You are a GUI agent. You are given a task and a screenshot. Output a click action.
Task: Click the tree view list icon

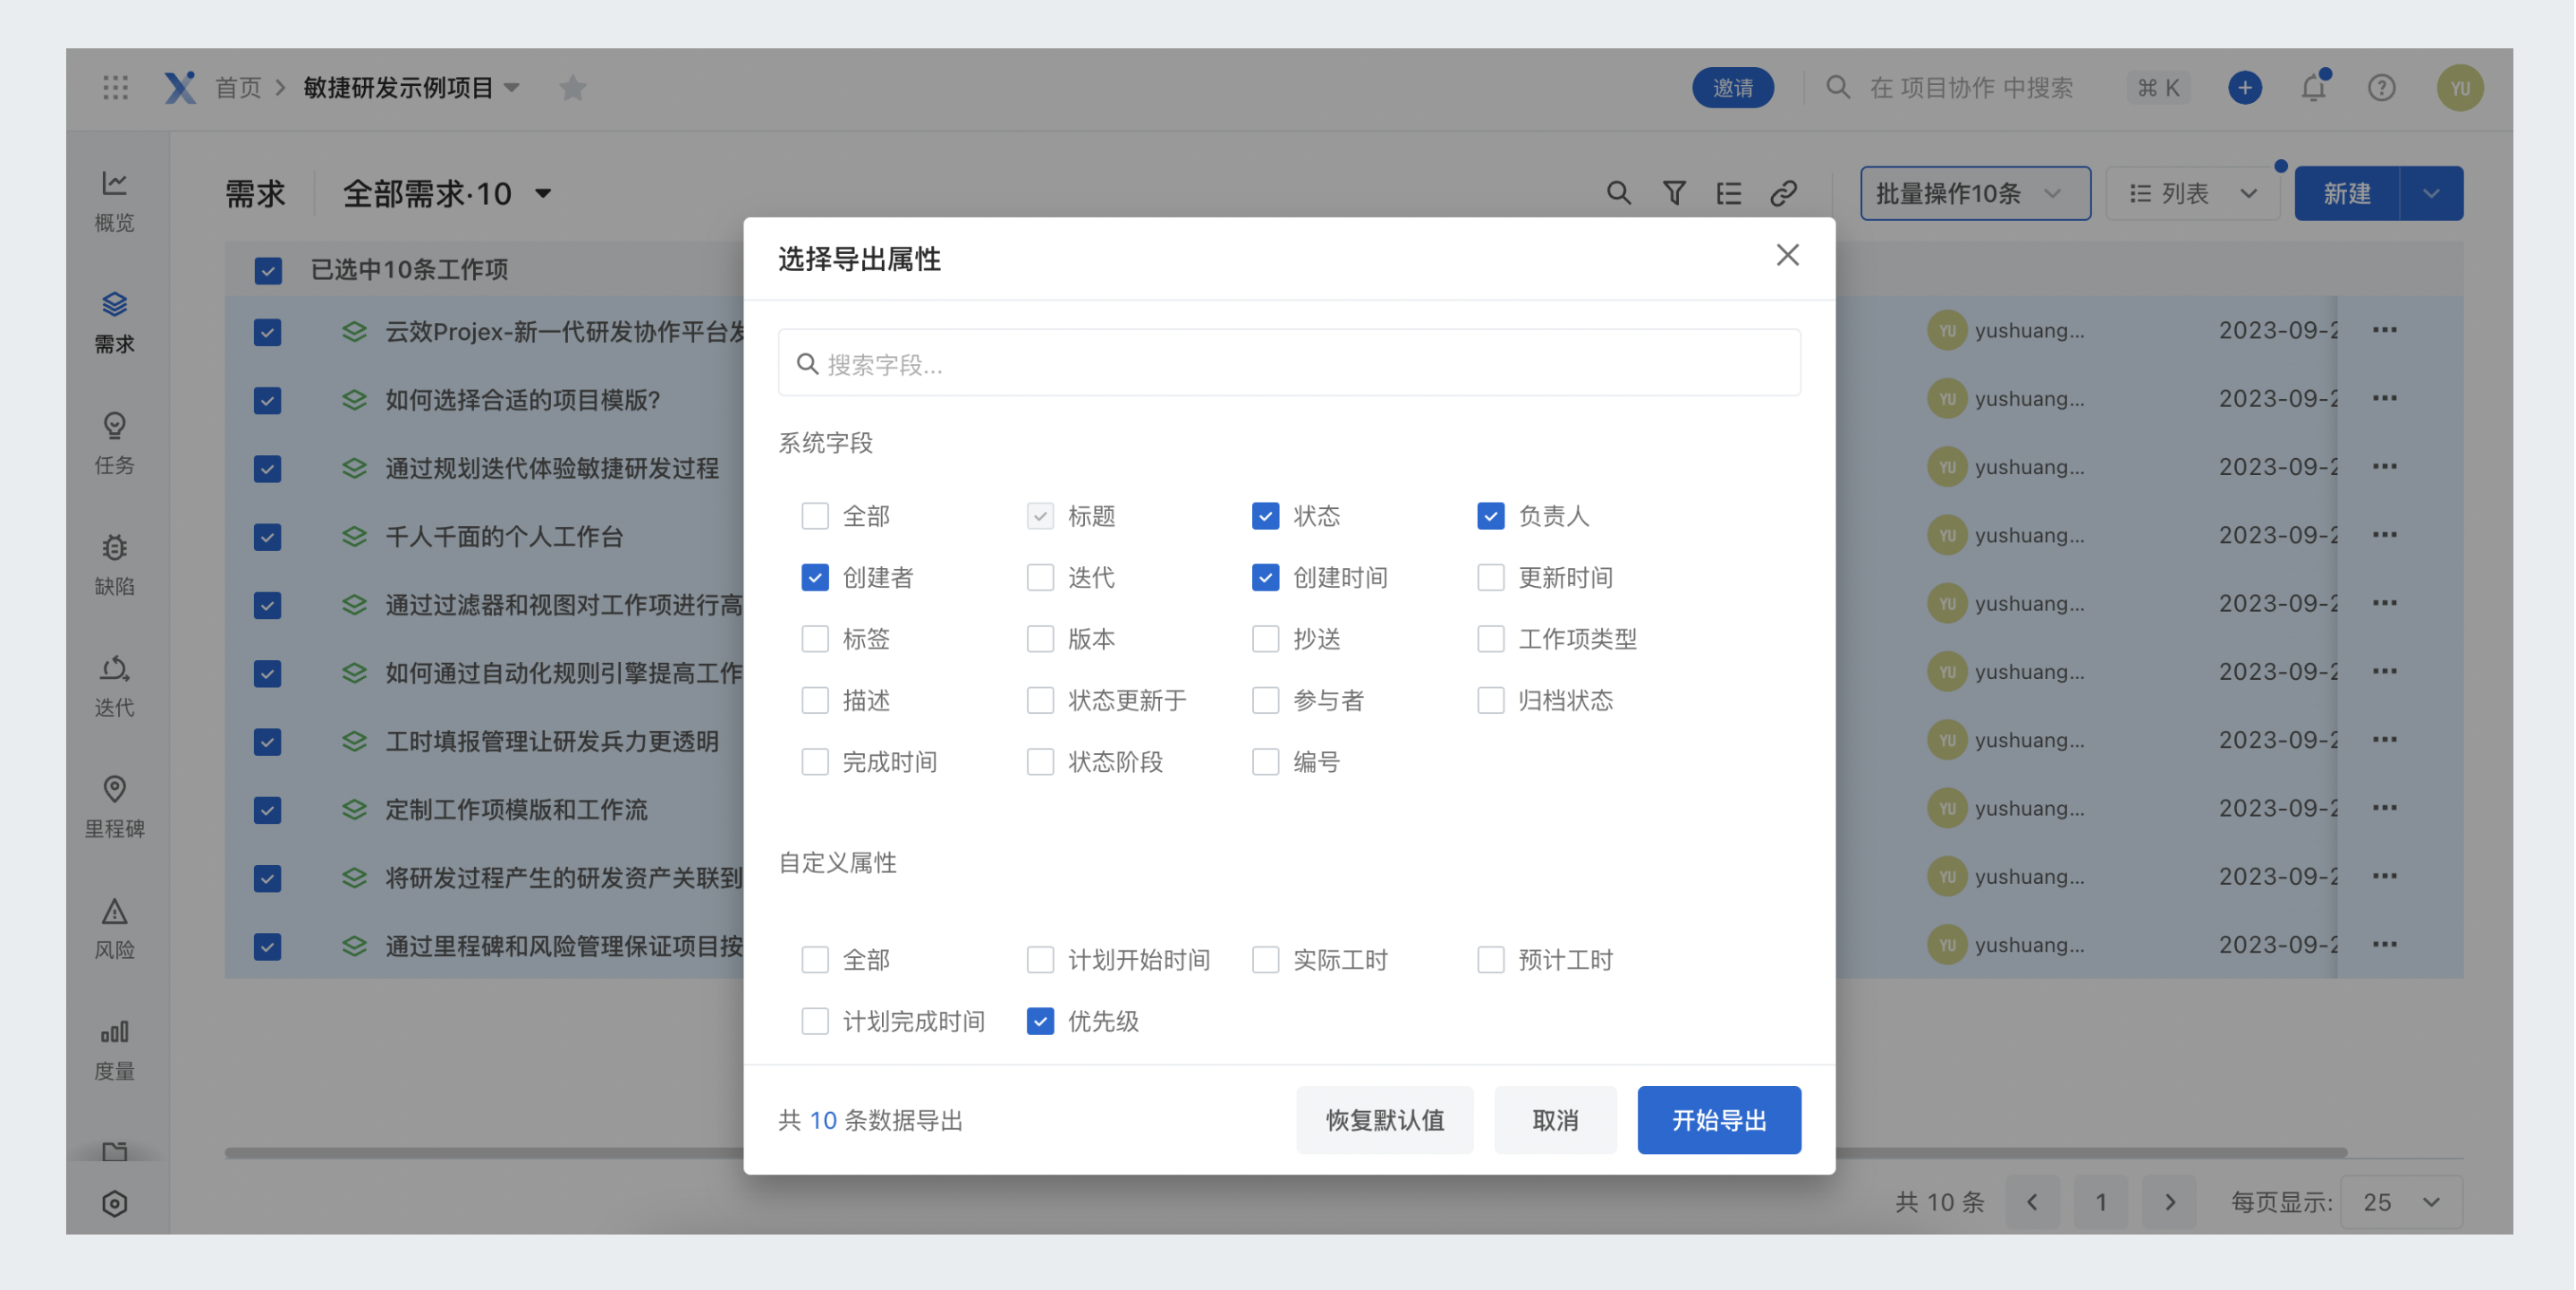(1729, 193)
